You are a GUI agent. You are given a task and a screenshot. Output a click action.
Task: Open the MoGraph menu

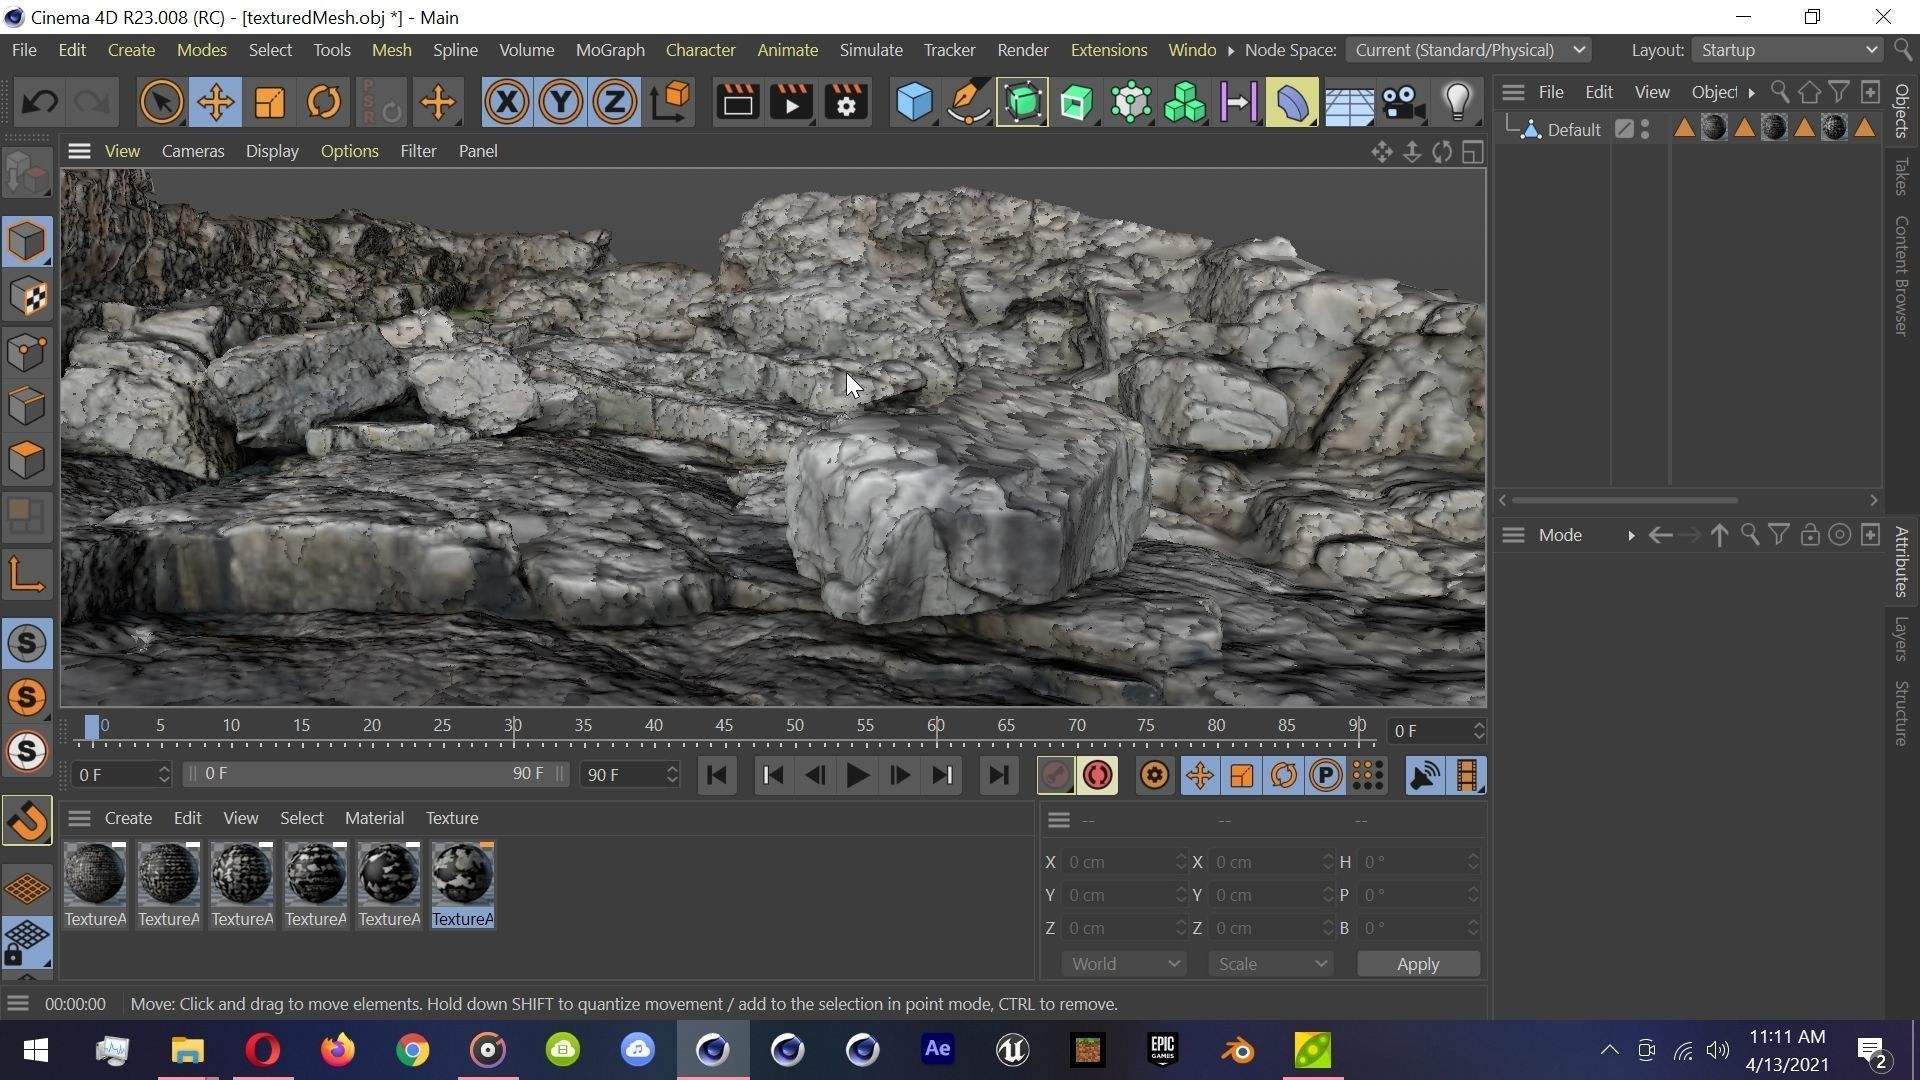(610, 50)
